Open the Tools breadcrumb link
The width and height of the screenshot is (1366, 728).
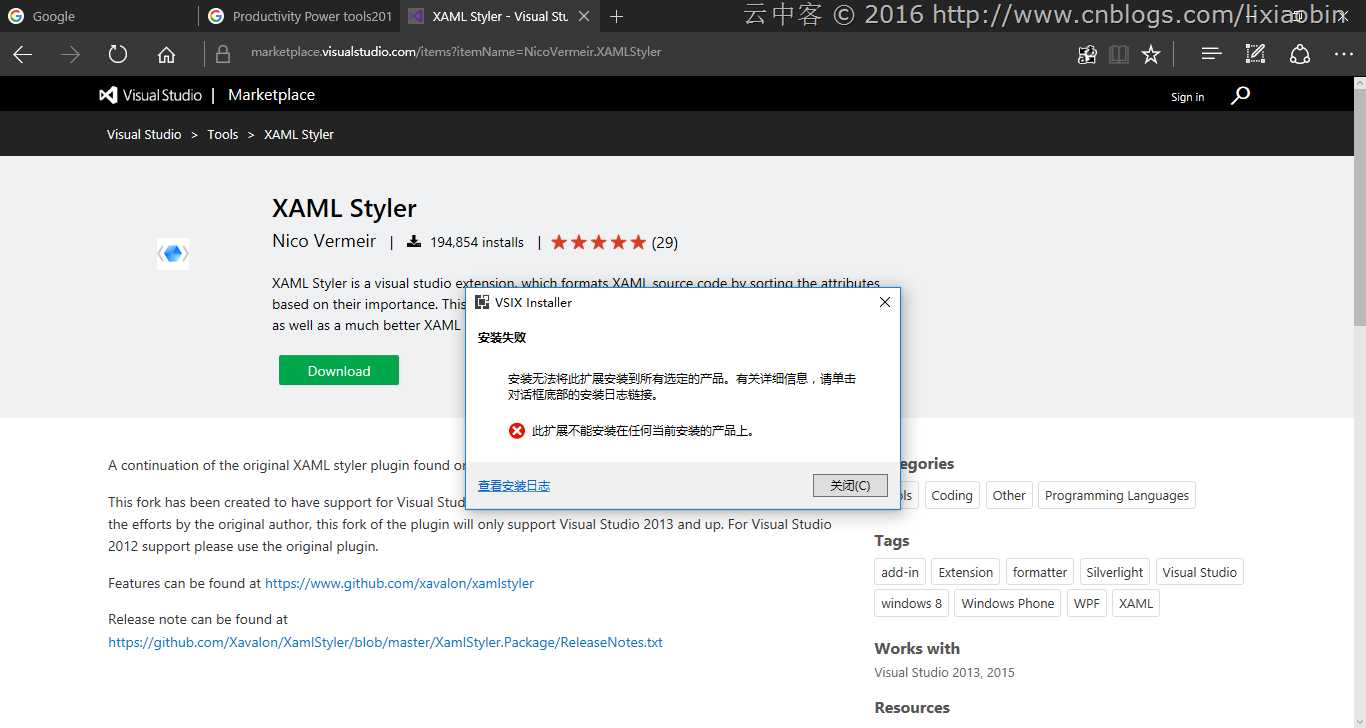click(x=223, y=134)
